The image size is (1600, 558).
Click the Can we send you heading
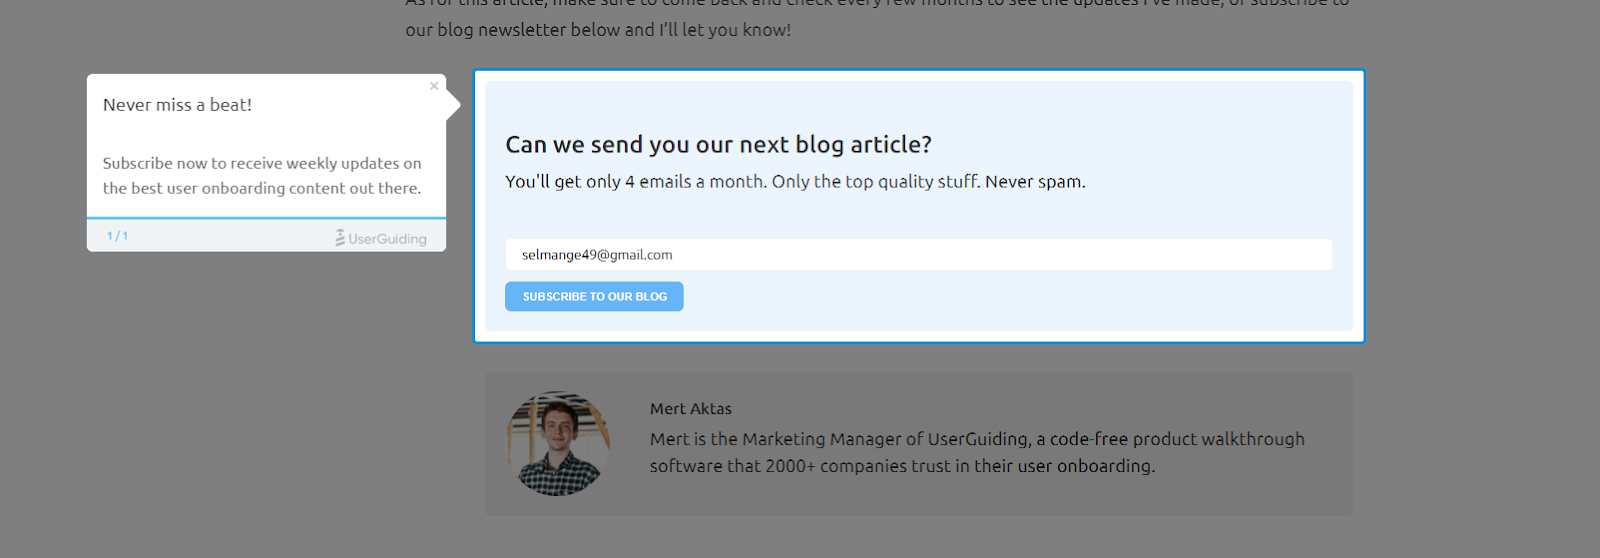tap(718, 145)
